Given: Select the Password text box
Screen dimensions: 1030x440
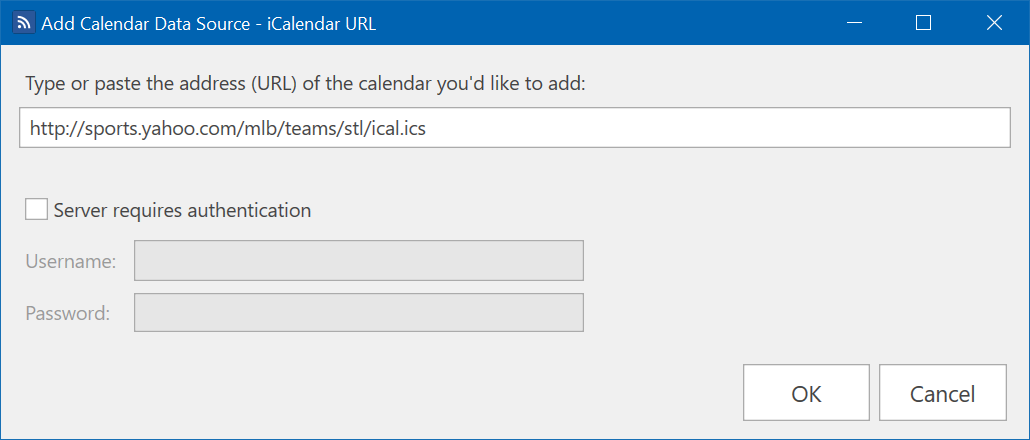Looking at the screenshot, I should [x=359, y=313].
